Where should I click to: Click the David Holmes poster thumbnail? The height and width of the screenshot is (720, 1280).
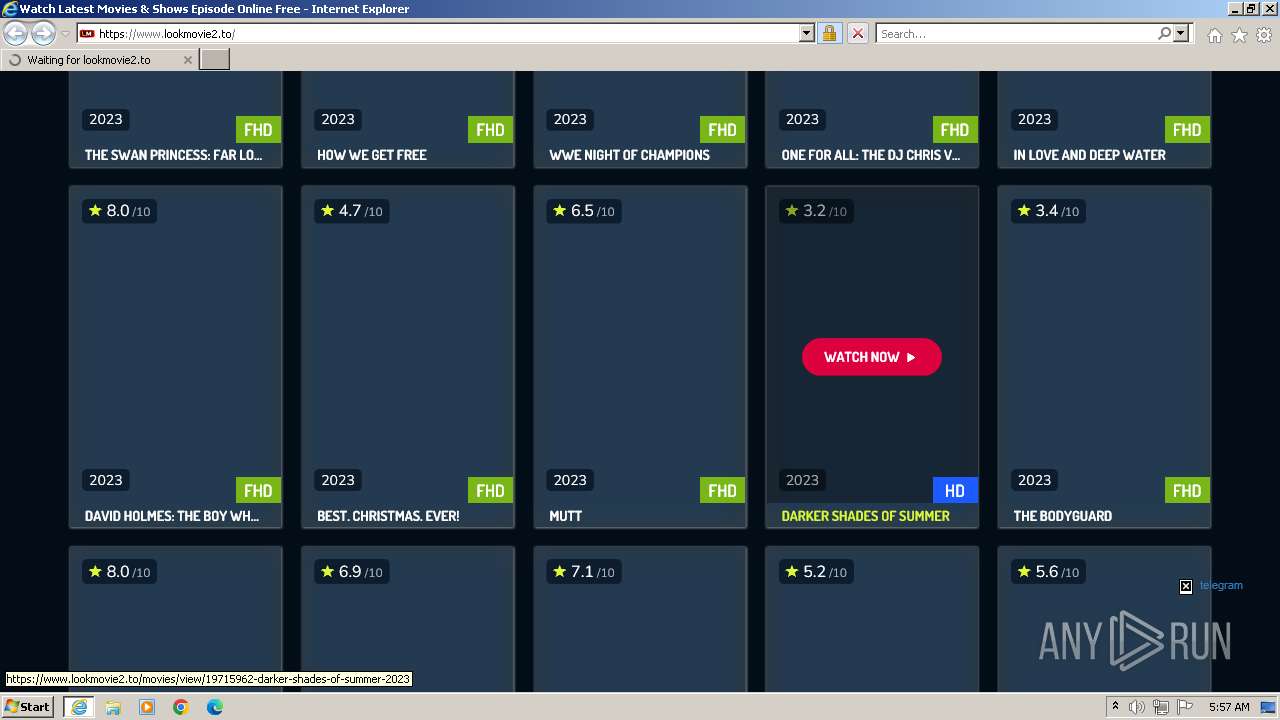click(176, 345)
